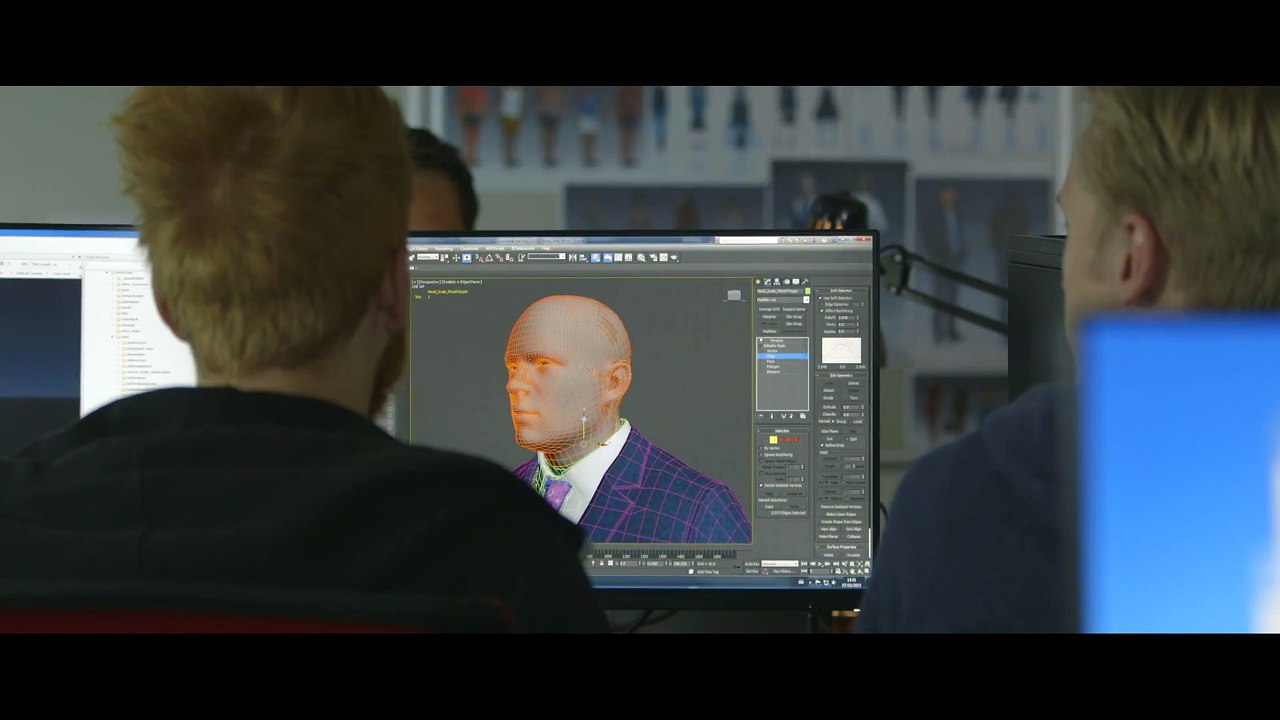Click Remove Isolated Vertices button
The height and width of the screenshot is (720, 1280).
(841, 506)
